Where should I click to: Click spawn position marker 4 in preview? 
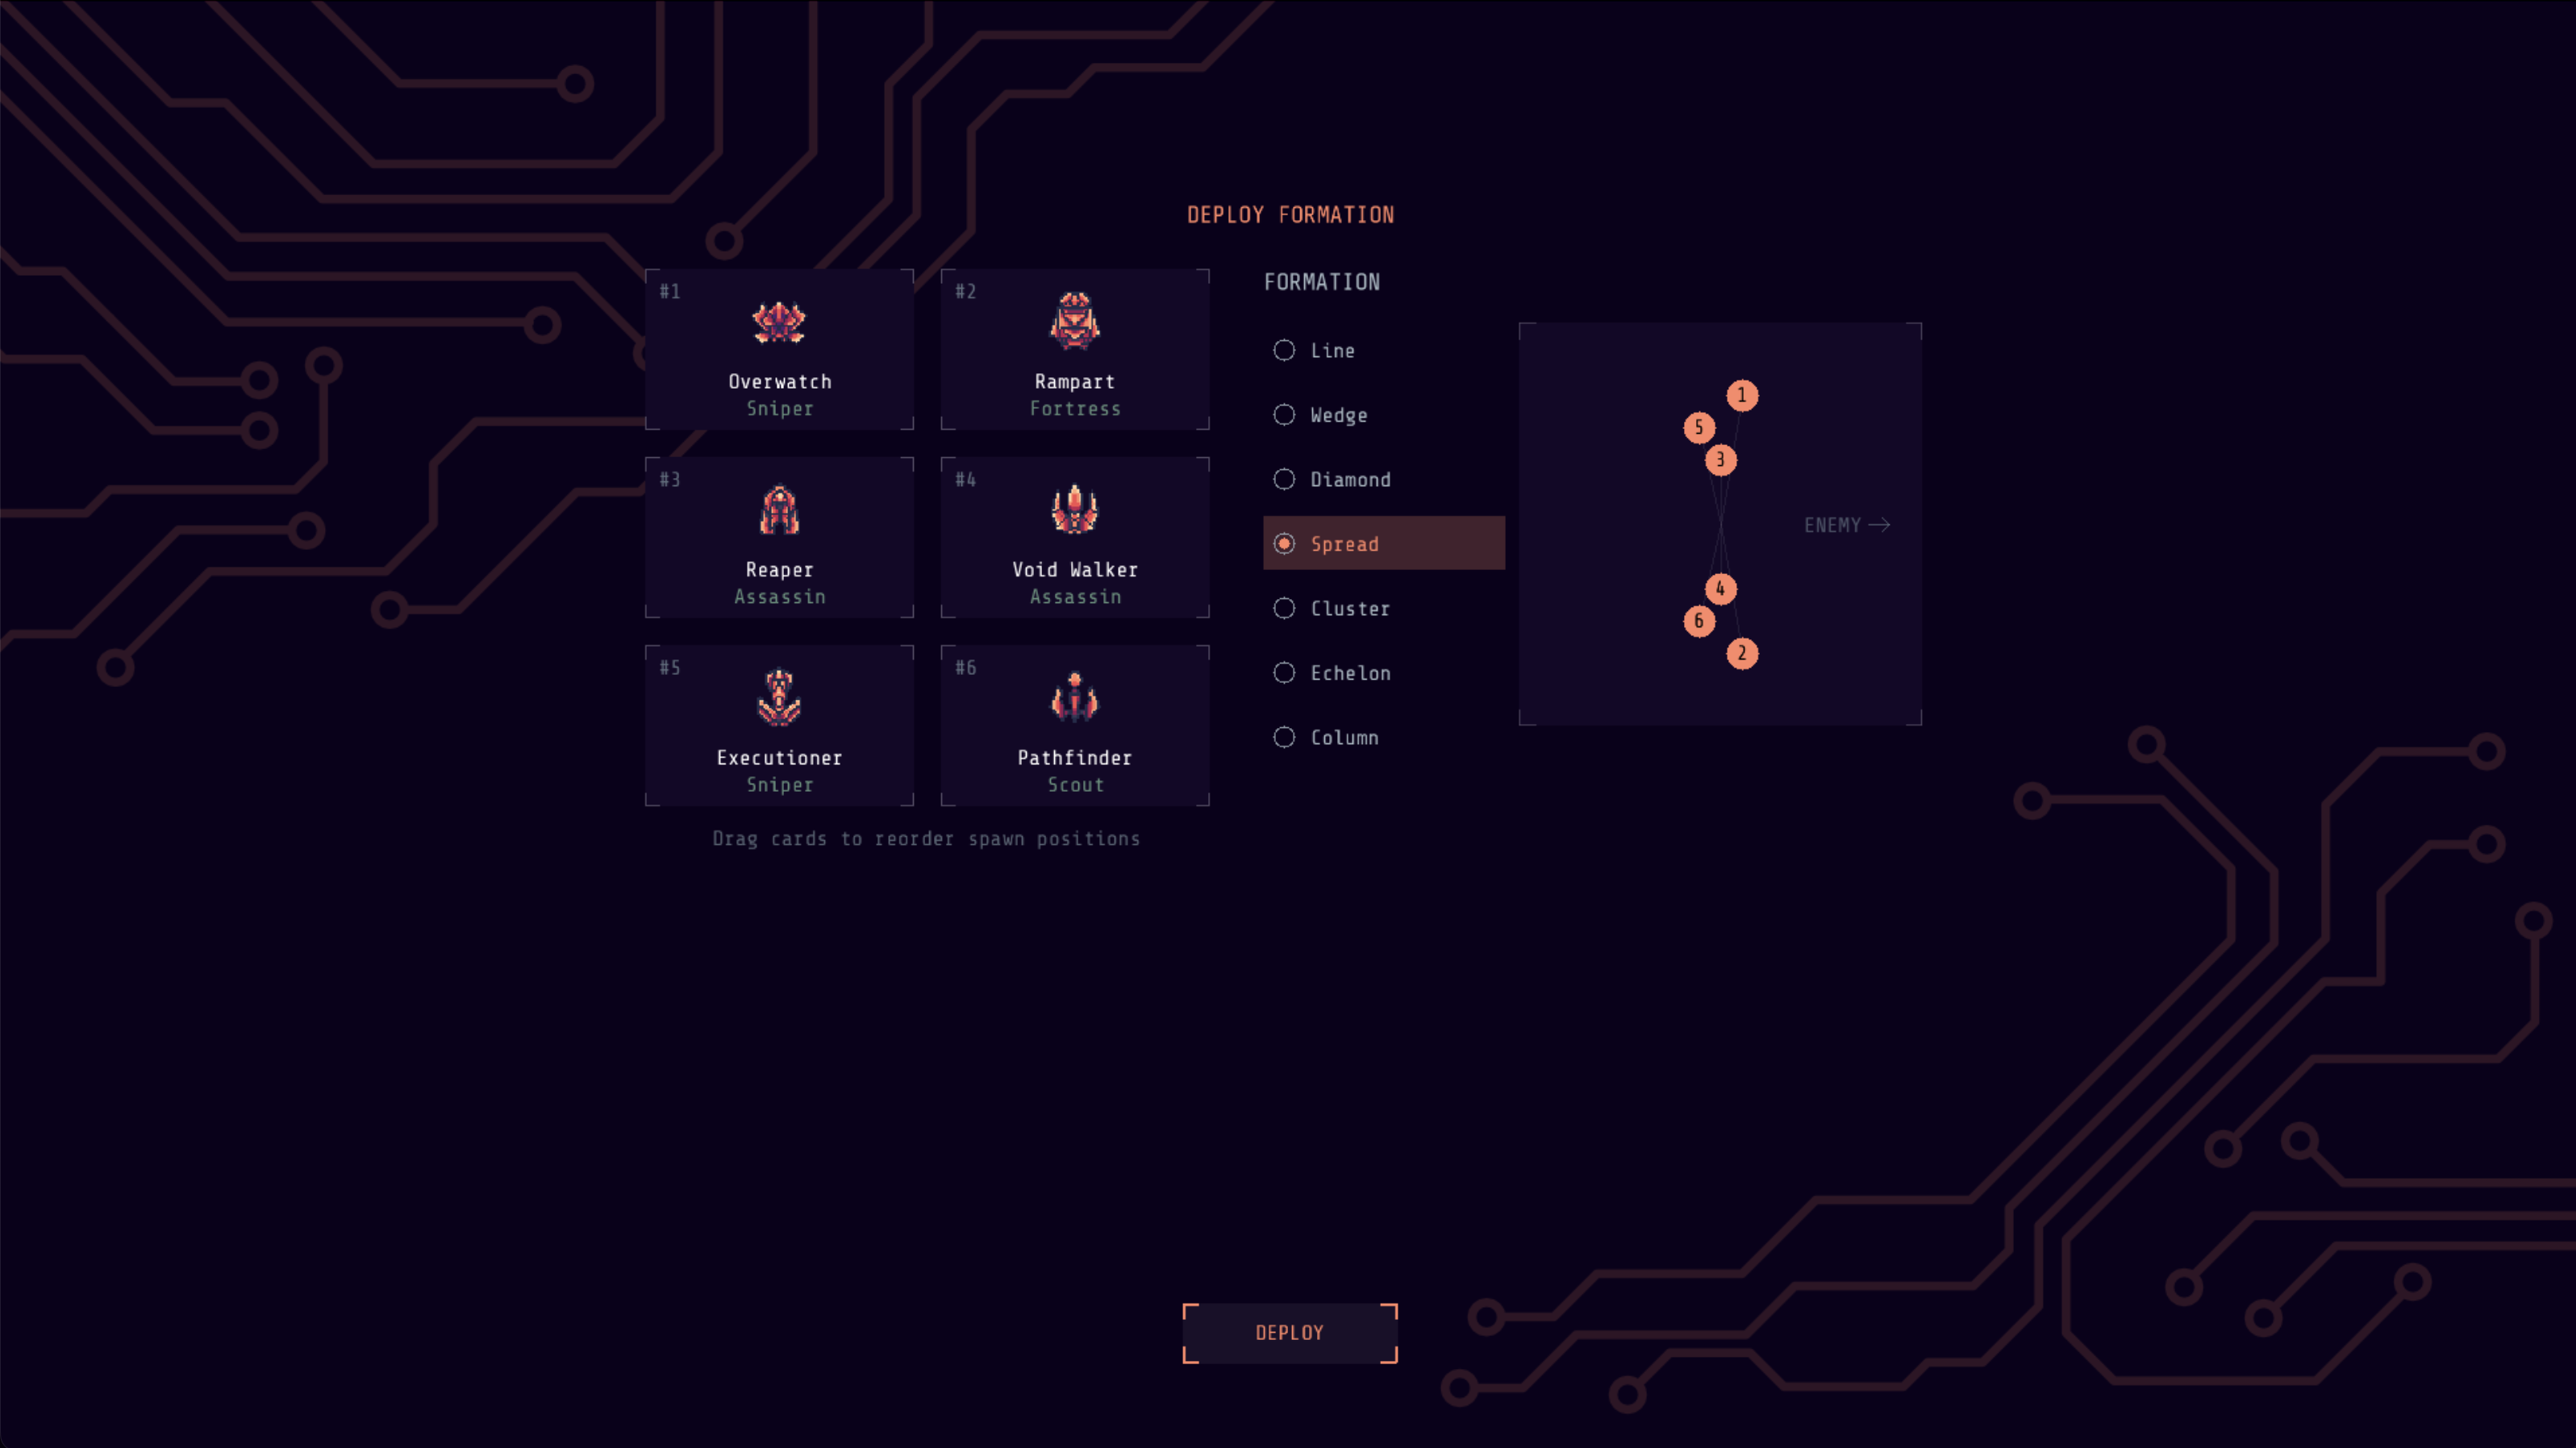pyautogui.click(x=1720, y=589)
